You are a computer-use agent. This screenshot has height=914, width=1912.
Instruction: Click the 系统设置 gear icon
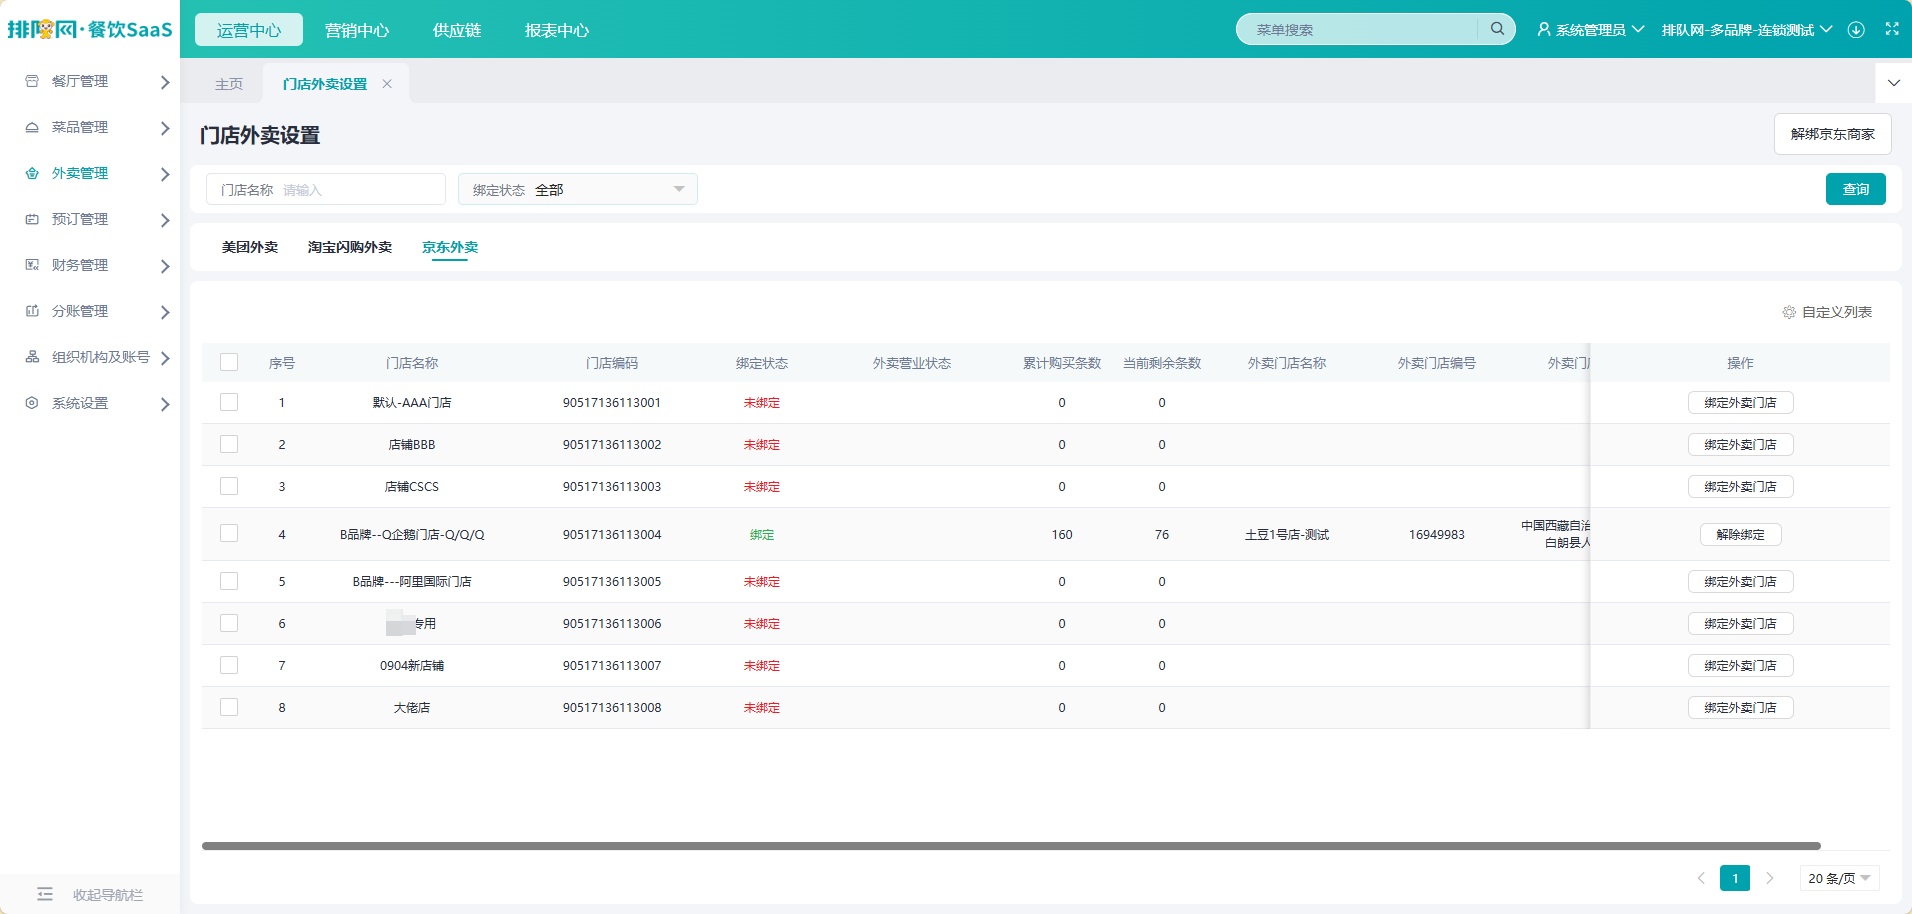pos(32,403)
